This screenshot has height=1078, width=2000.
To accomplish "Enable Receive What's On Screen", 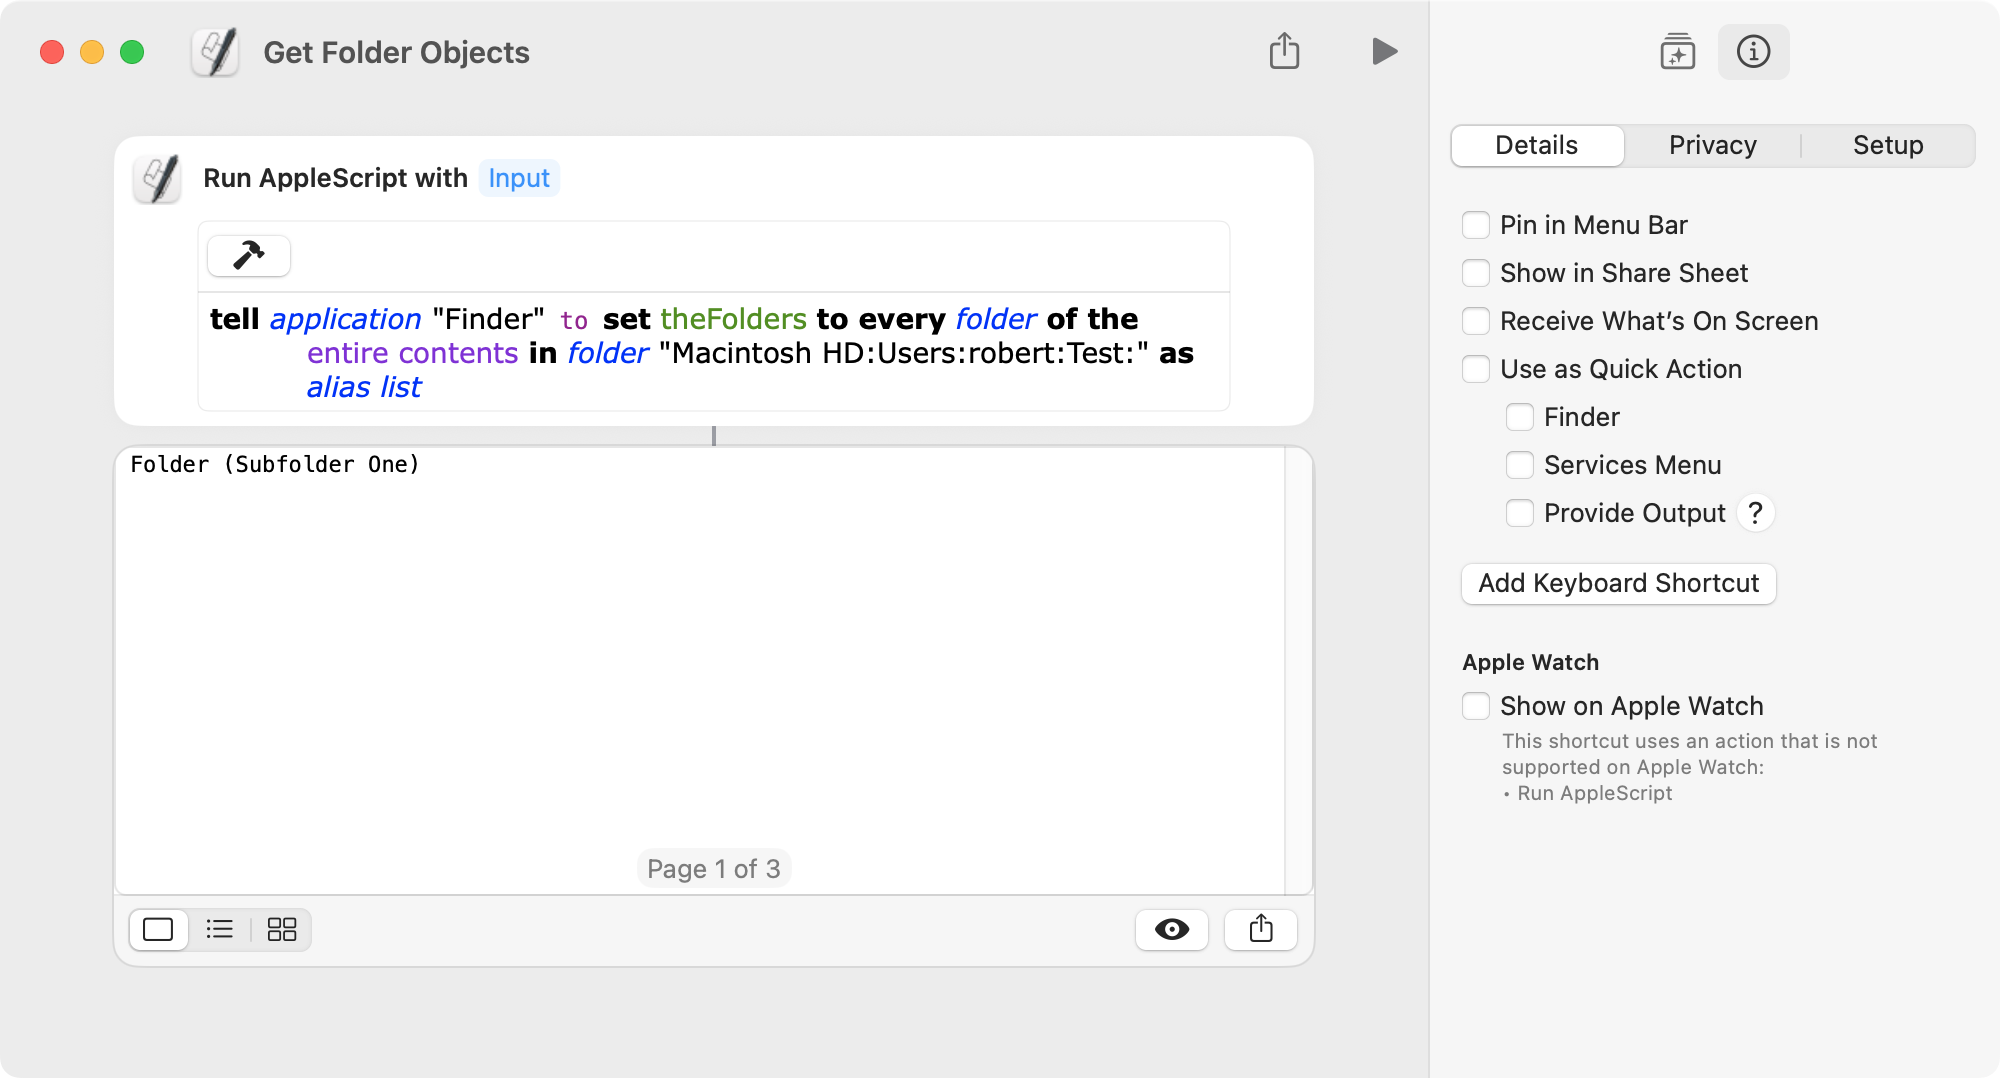I will tap(1476, 321).
